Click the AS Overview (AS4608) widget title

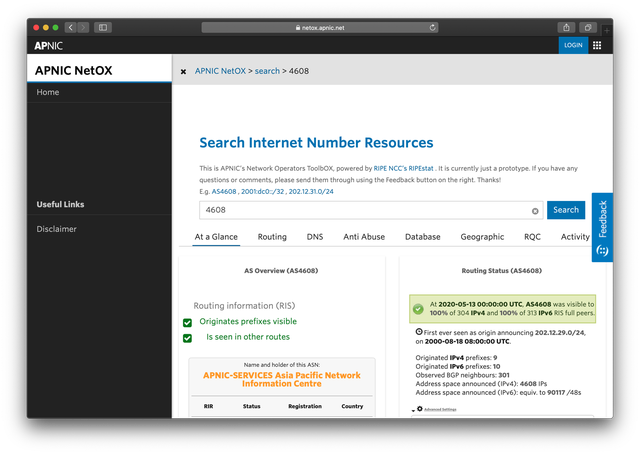coord(281,271)
